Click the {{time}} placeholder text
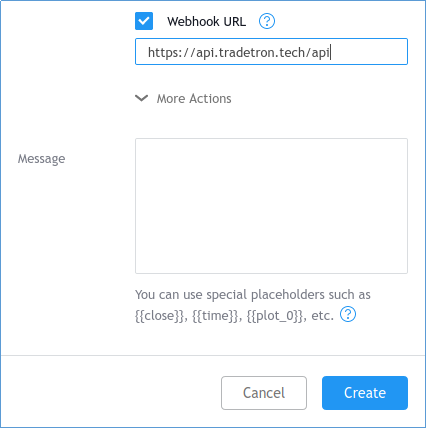 tap(217, 316)
